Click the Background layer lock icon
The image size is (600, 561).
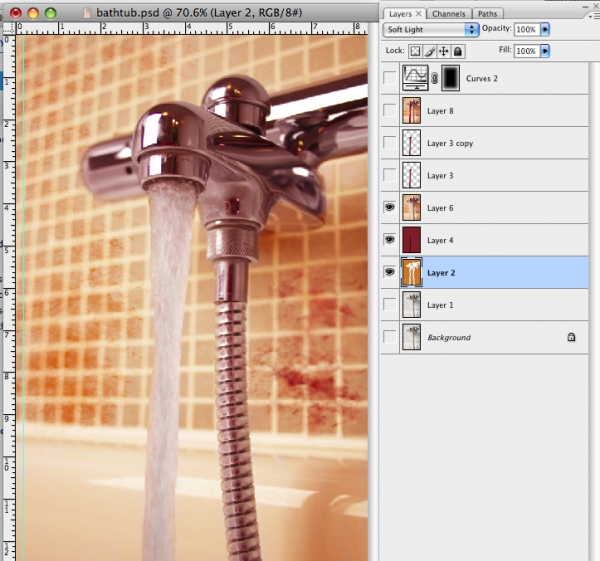click(571, 337)
